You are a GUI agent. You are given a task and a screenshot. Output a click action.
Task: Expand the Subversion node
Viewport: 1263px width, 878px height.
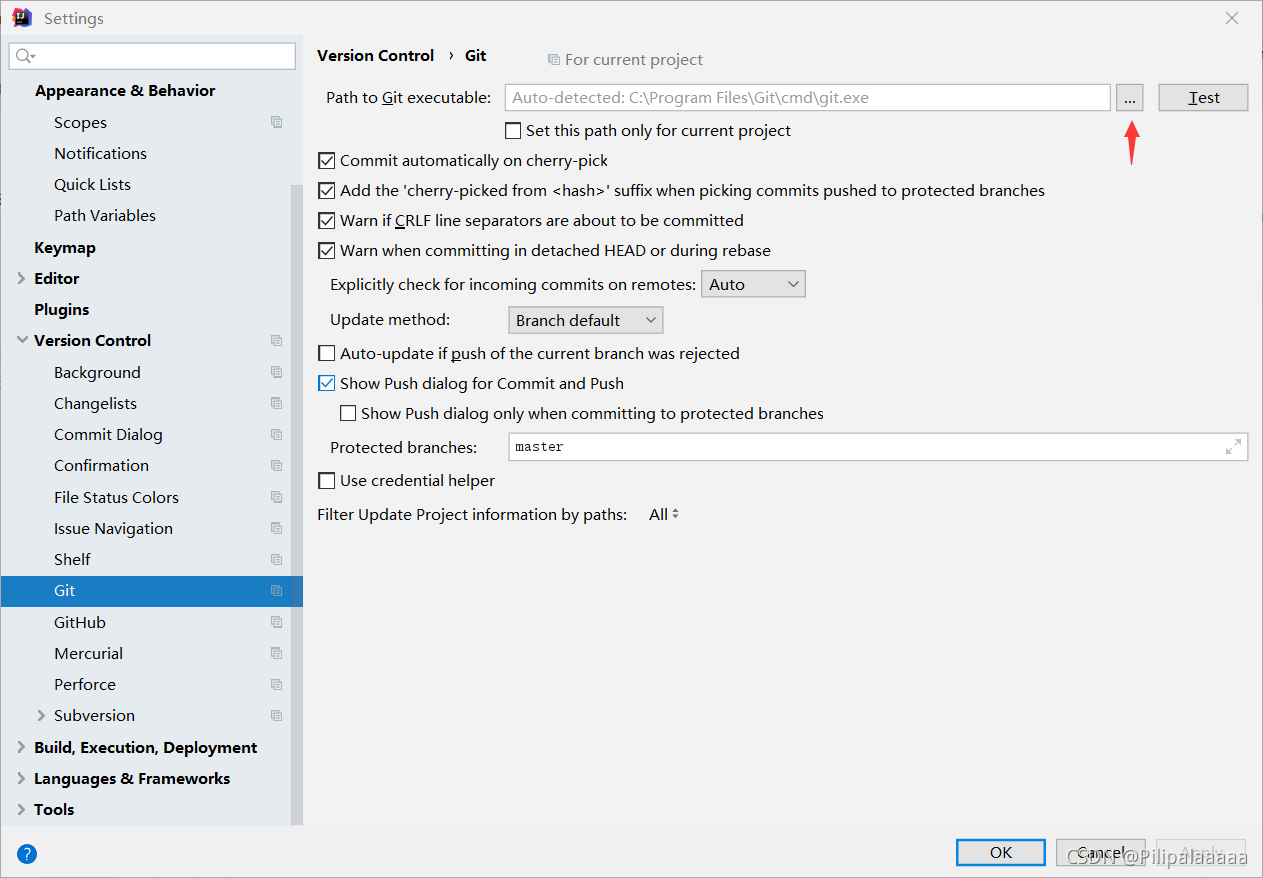click(x=41, y=715)
